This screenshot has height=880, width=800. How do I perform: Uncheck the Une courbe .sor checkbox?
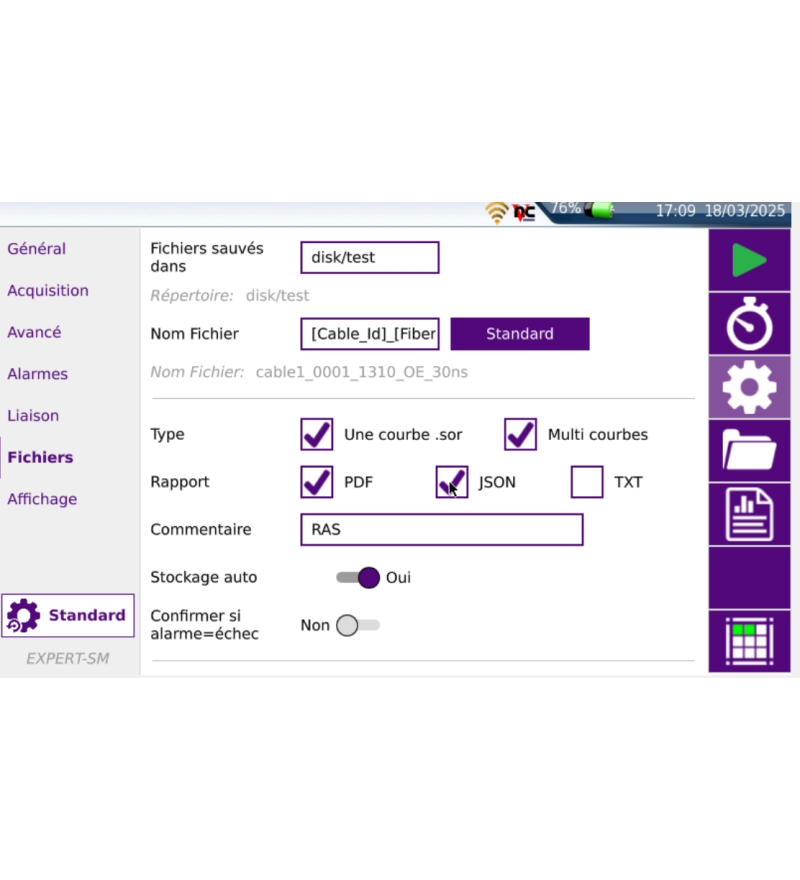point(317,435)
